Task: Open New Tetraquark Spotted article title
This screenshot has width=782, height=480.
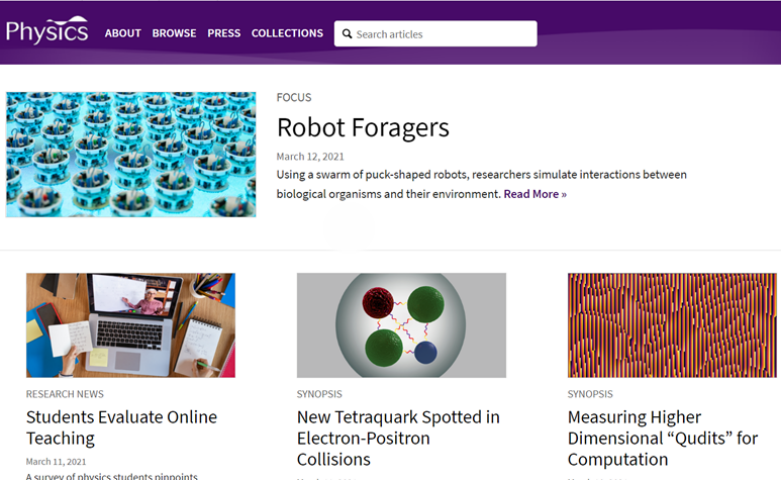Action: click(x=398, y=438)
